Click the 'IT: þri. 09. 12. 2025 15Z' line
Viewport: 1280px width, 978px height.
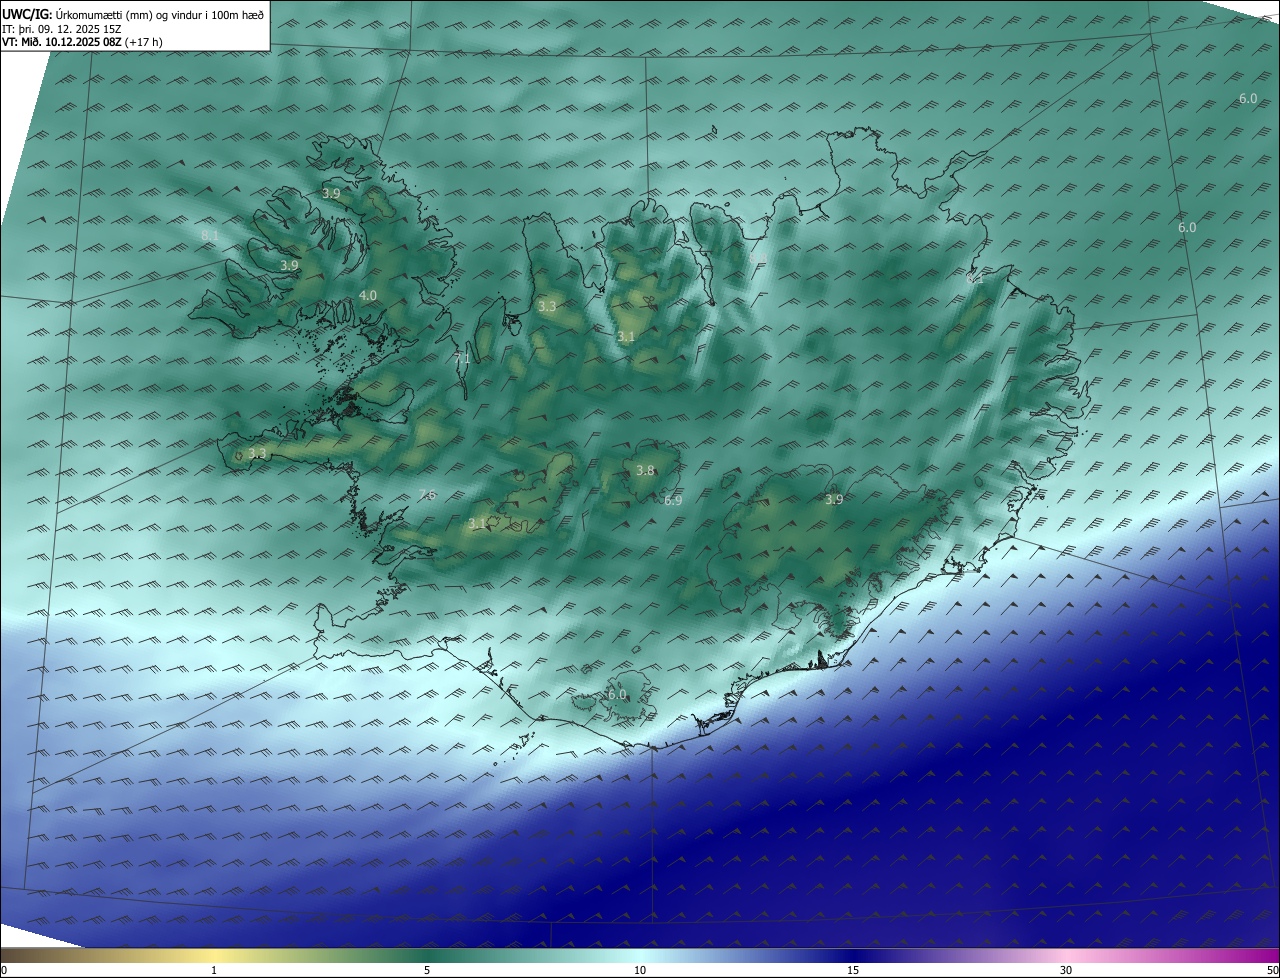tap(62, 29)
